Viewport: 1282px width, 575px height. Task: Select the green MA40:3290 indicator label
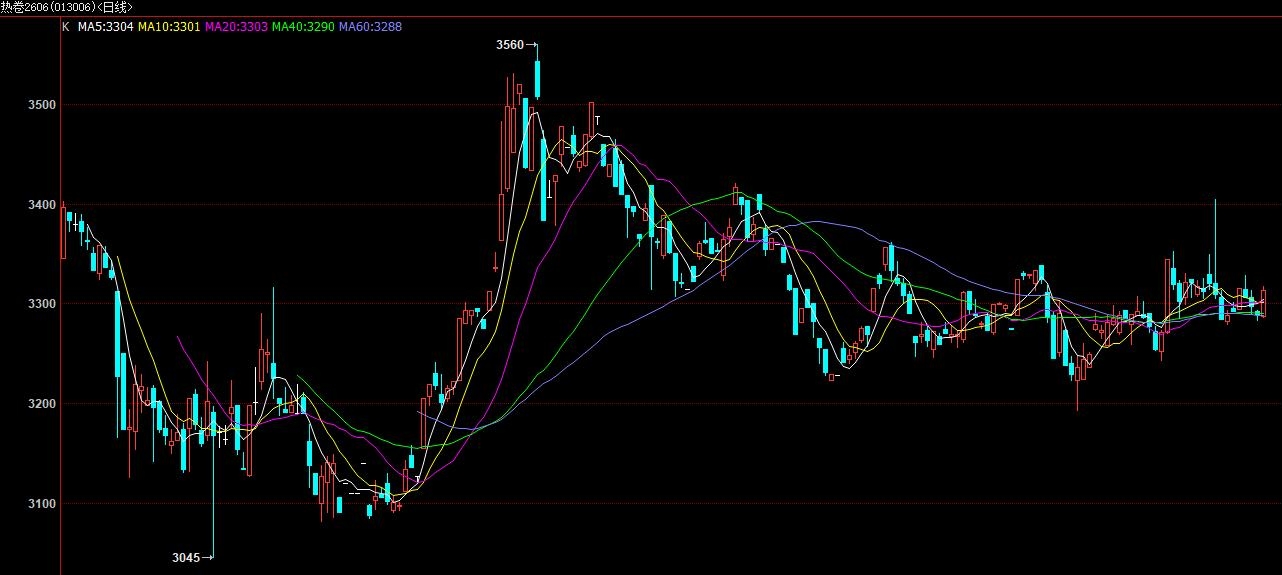pyautogui.click(x=302, y=27)
